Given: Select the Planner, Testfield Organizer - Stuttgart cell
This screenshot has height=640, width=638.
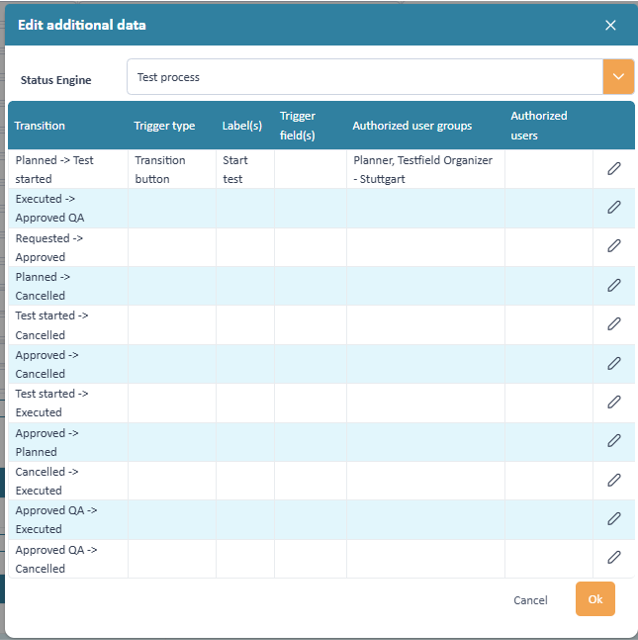Looking at the screenshot, I should click(426, 169).
